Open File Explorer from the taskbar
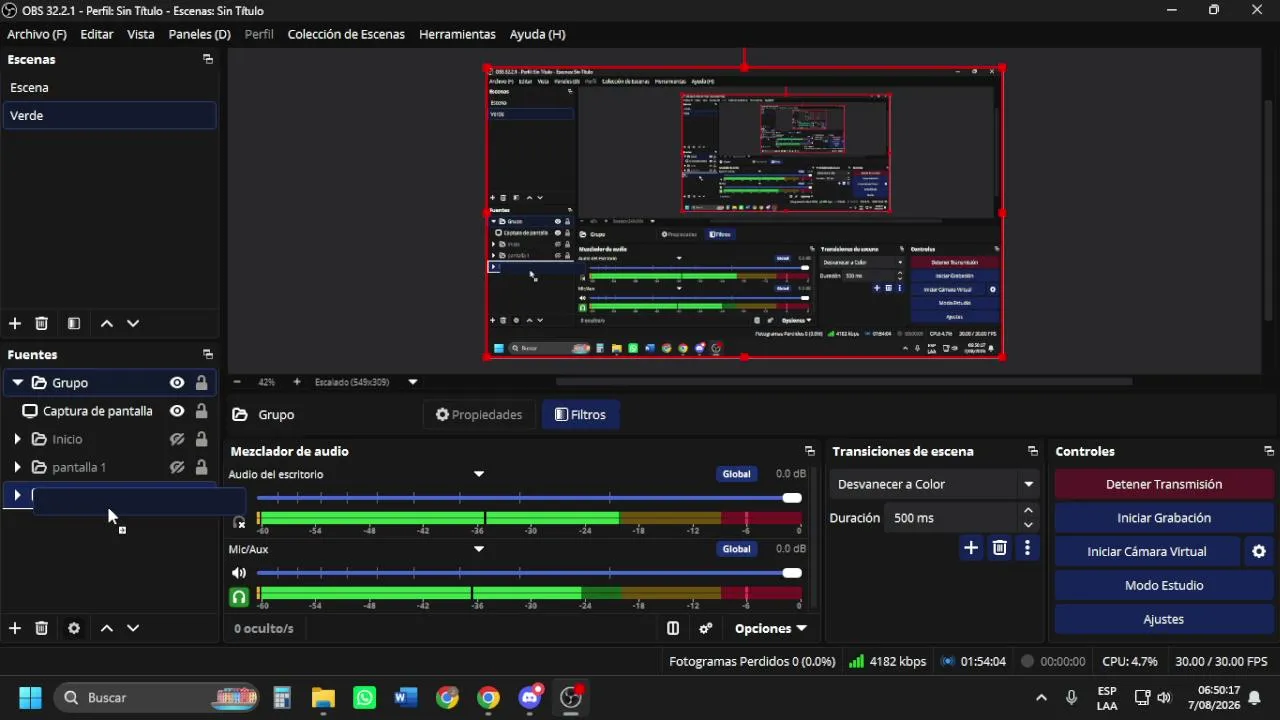The height and width of the screenshot is (720, 1280). [323, 697]
